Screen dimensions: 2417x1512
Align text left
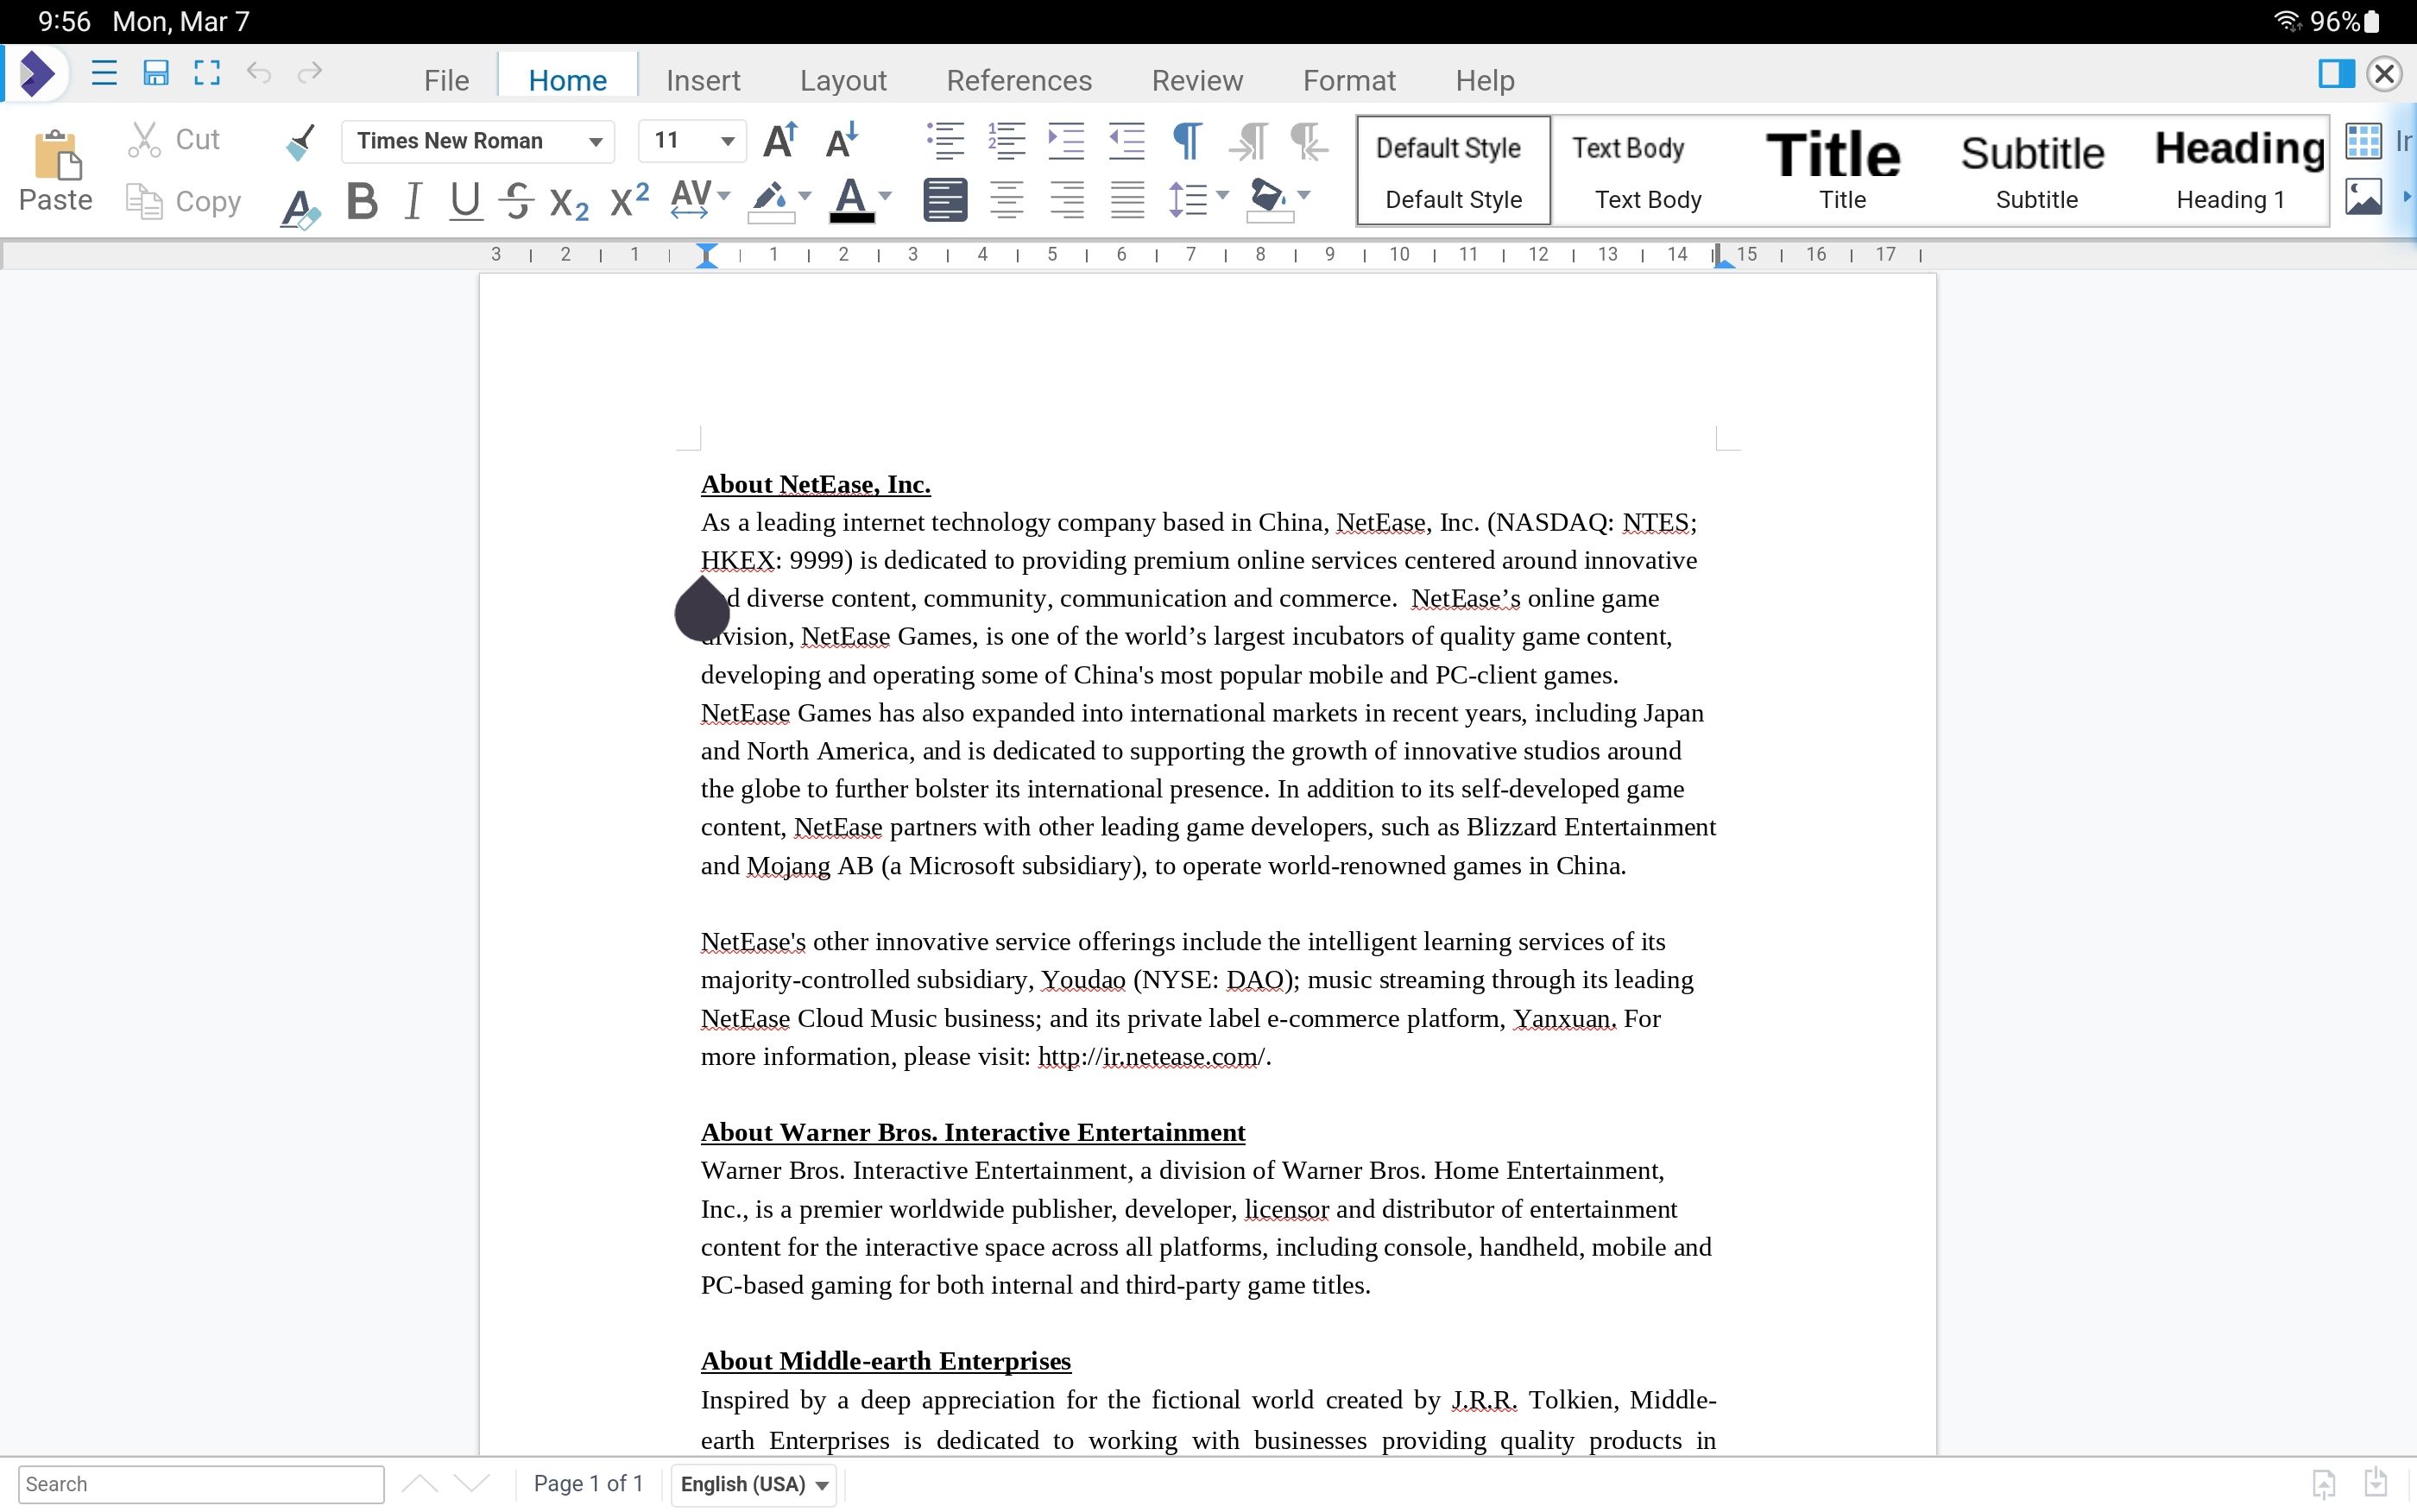945,200
